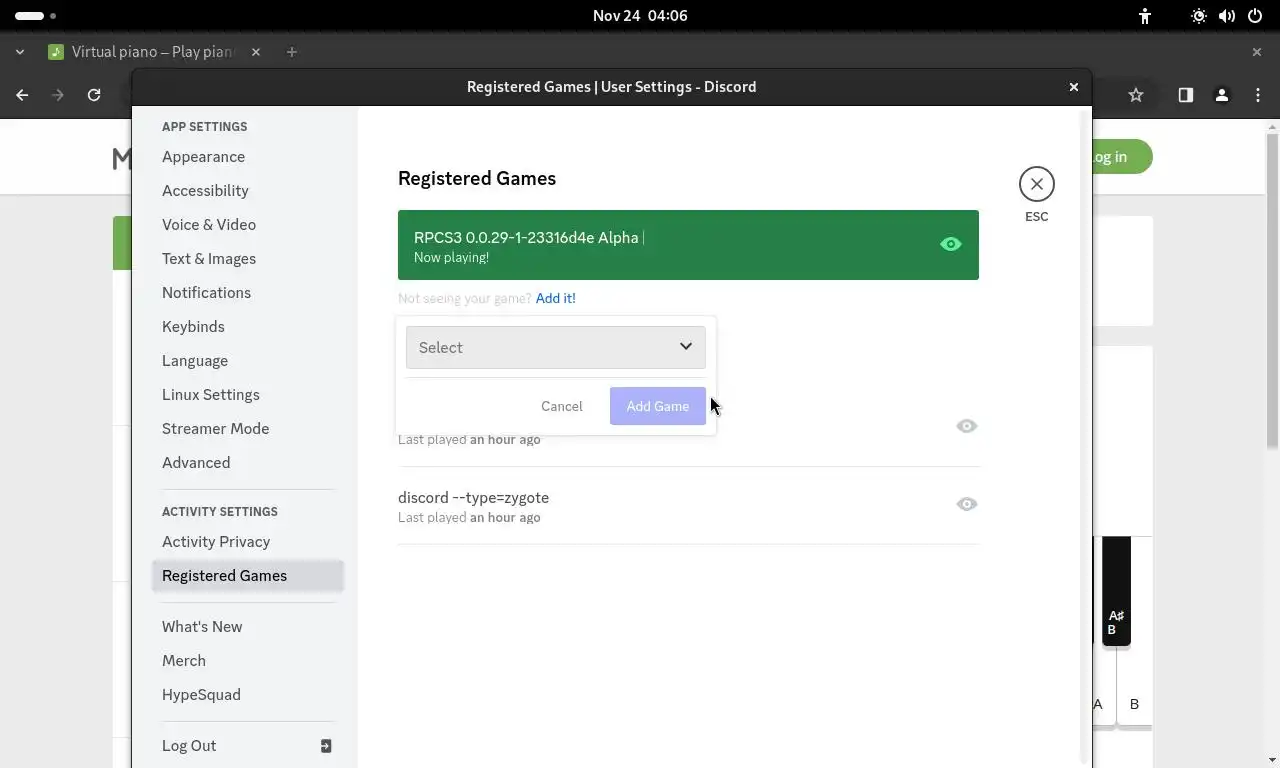The image size is (1280, 768).
Task: Toggle eye icon beside the Add Game popup
Action: click(x=966, y=426)
